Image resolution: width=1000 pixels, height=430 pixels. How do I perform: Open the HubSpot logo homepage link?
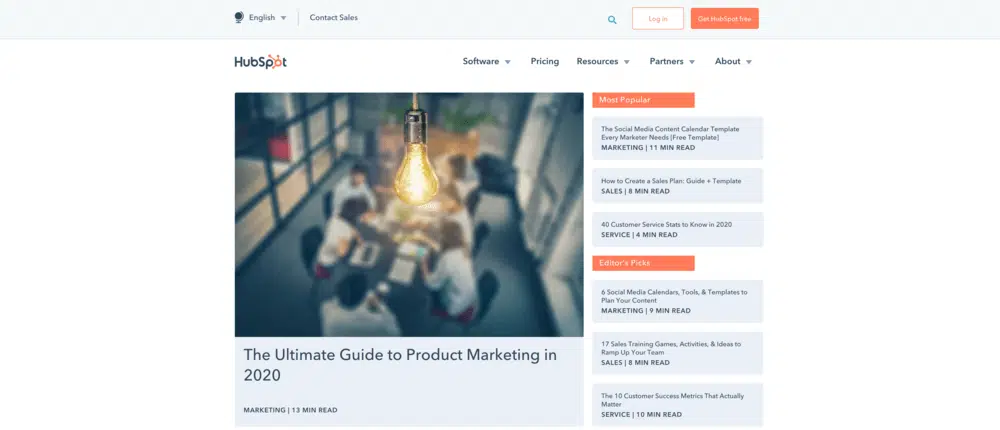[260, 62]
